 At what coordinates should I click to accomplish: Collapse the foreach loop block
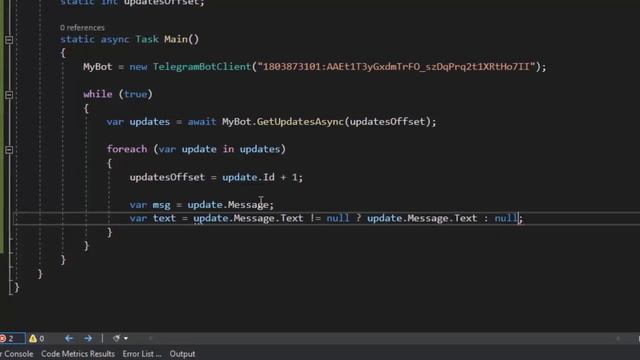[9, 150]
